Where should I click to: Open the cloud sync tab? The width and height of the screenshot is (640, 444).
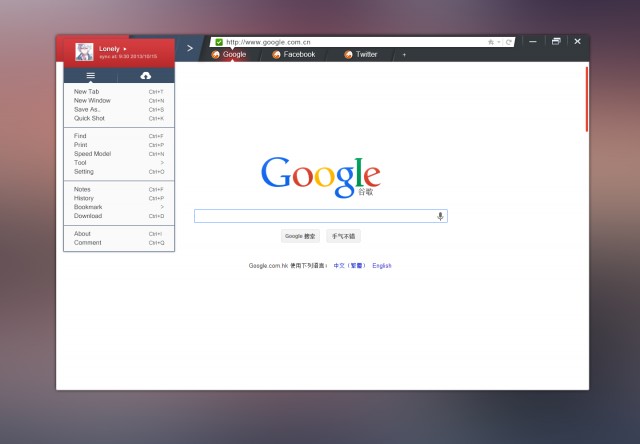click(x=146, y=75)
